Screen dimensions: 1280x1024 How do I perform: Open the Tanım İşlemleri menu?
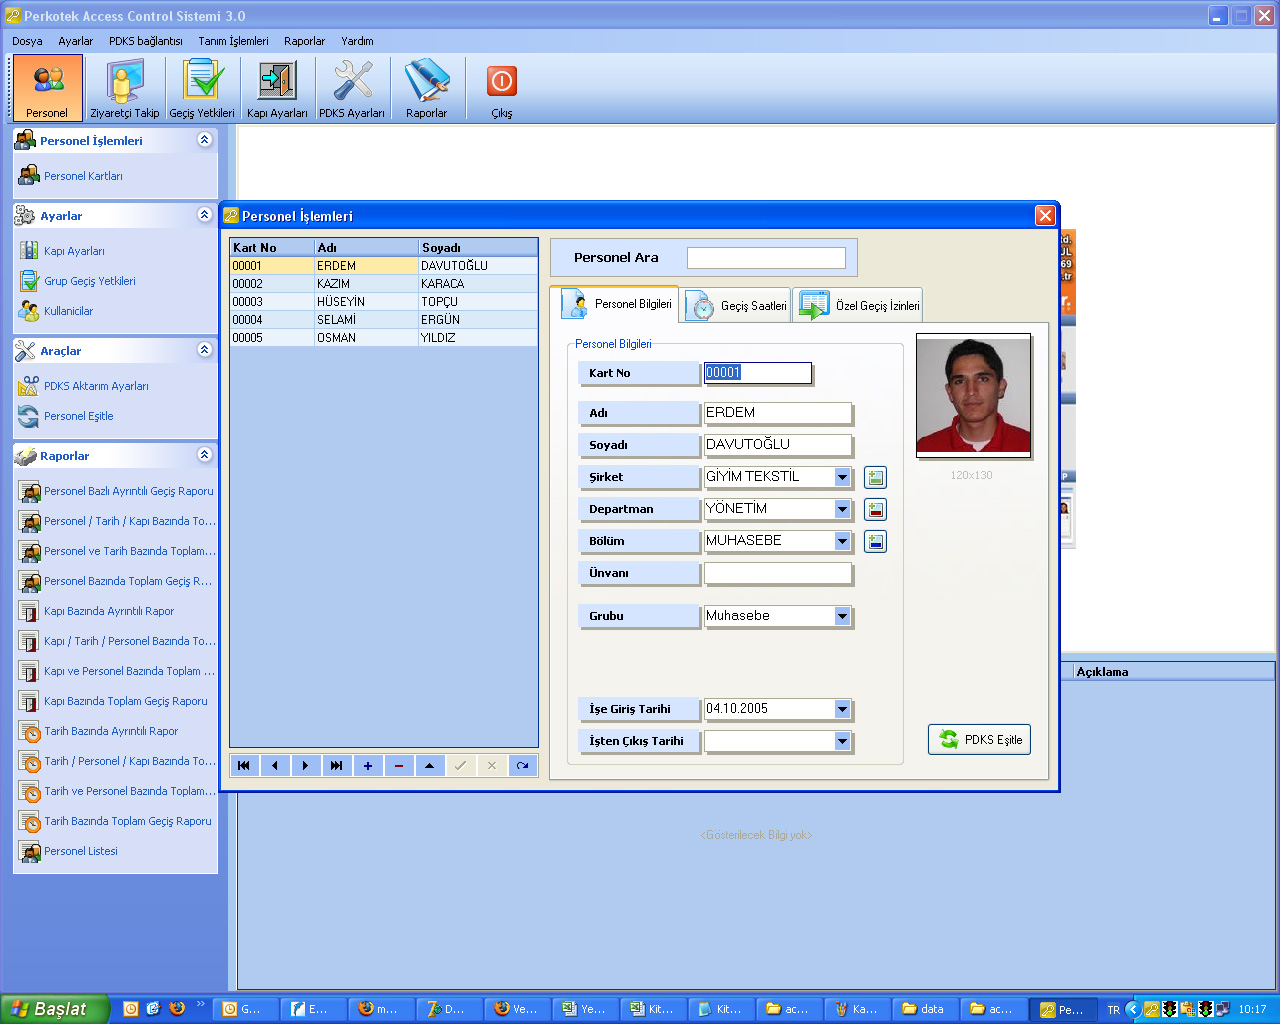(x=233, y=41)
